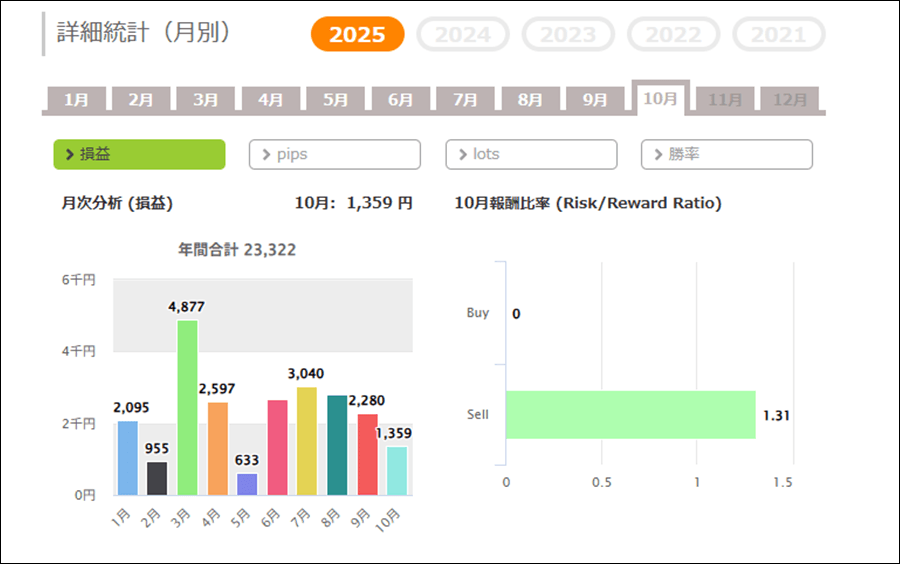Click the cyan 10月 bar in chart
The width and height of the screenshot is (900, 564).
pyautogui.click(x=397, y=471)
